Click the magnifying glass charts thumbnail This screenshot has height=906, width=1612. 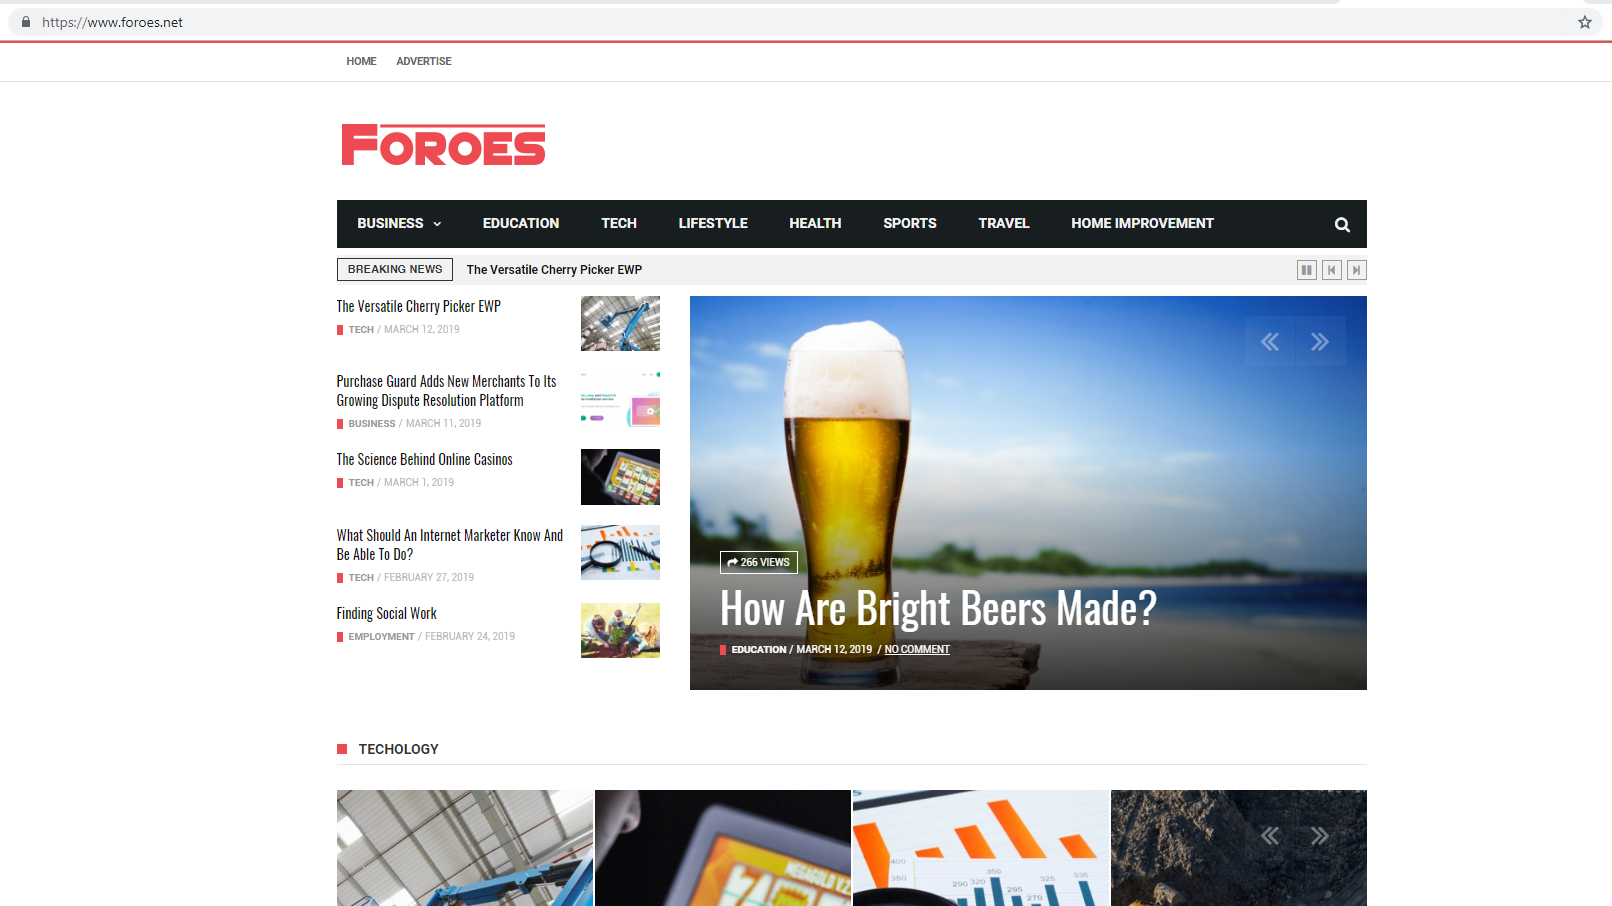pos(620,553)
